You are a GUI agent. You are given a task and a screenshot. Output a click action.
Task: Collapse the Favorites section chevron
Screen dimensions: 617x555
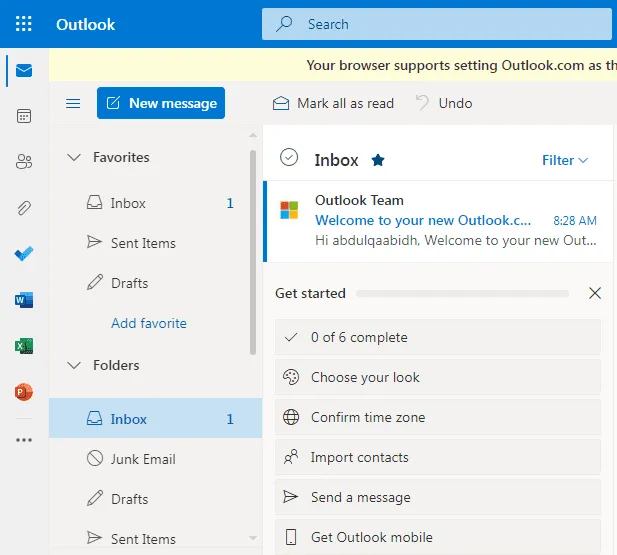click(x=74, y=157)
